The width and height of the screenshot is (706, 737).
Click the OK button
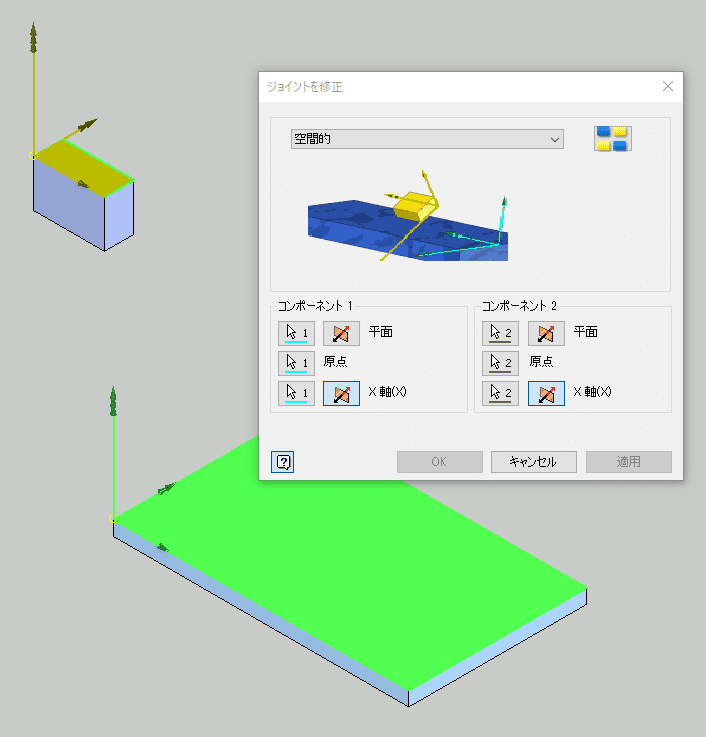(x=439, y=462)
